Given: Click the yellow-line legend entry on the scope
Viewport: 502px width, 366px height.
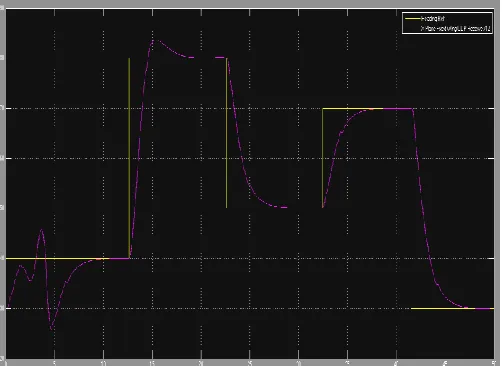Looking at the screenshot, I should click(x=425, y=19).
